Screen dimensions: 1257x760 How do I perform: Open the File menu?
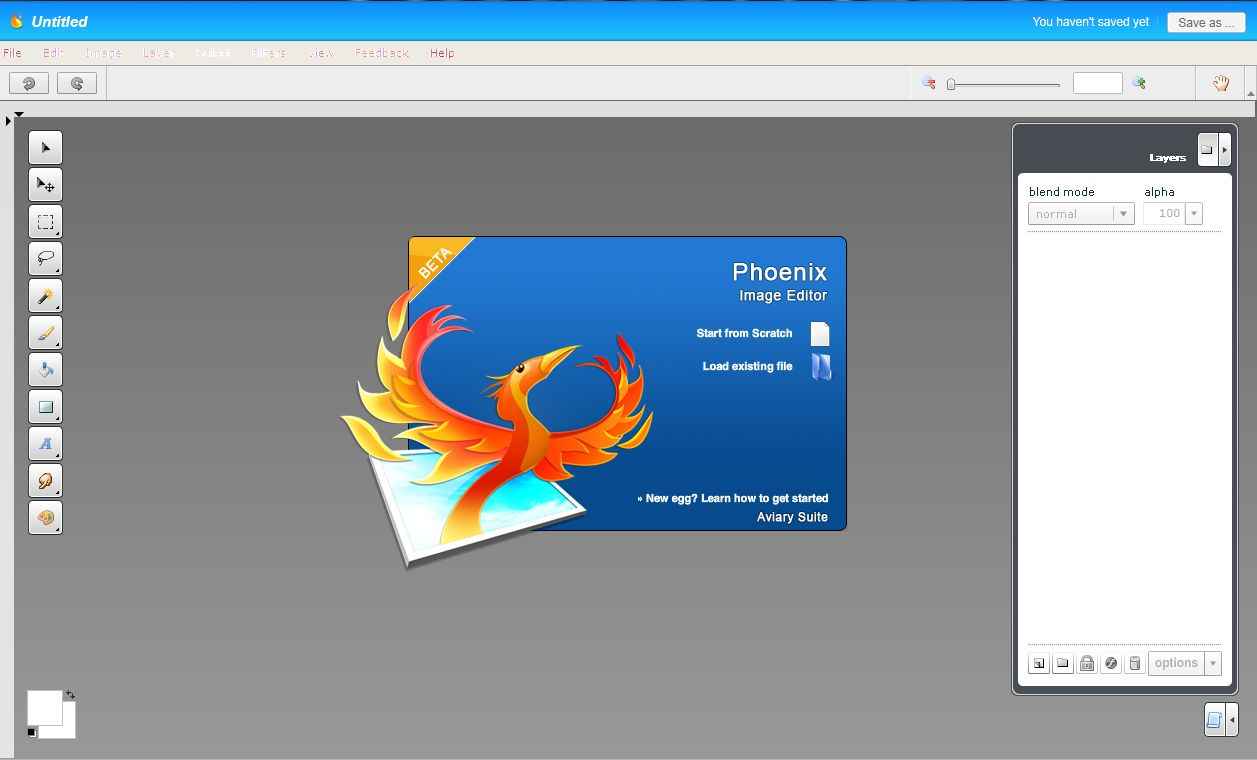pos(12,53)
